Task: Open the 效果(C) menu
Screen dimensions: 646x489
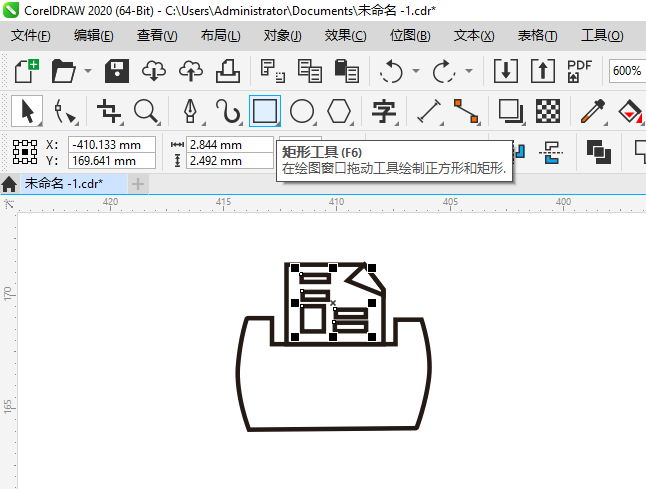Action: point(345,36)
